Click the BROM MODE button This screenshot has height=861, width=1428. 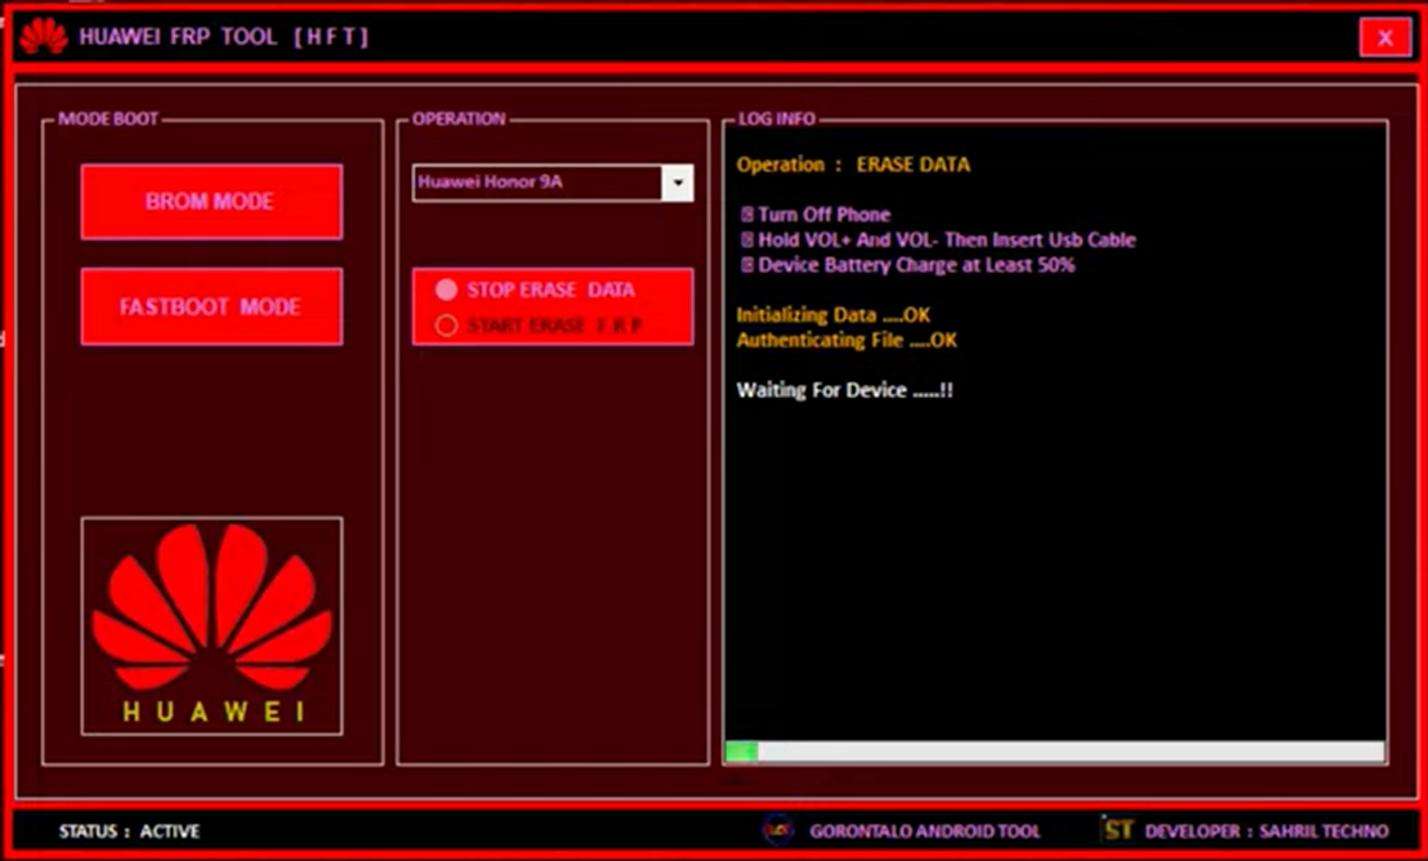click(211, 201)
